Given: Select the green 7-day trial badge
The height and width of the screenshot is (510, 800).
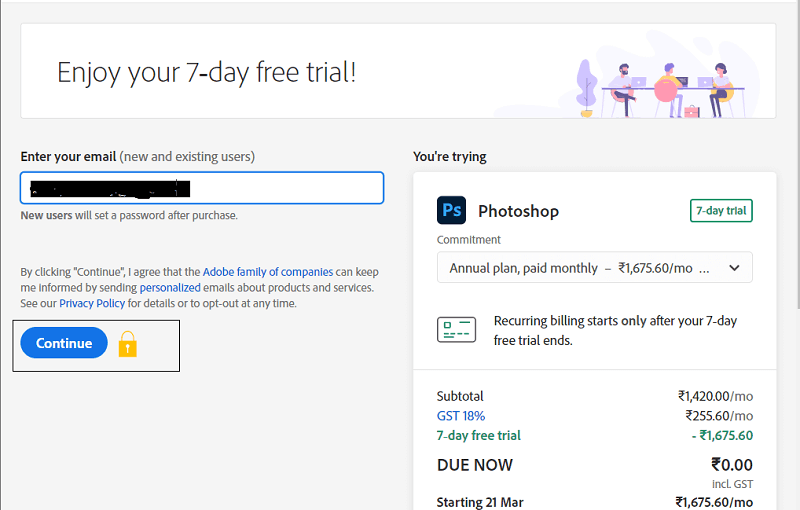Looking at the screenshot, I should click(x=720, y=211).
